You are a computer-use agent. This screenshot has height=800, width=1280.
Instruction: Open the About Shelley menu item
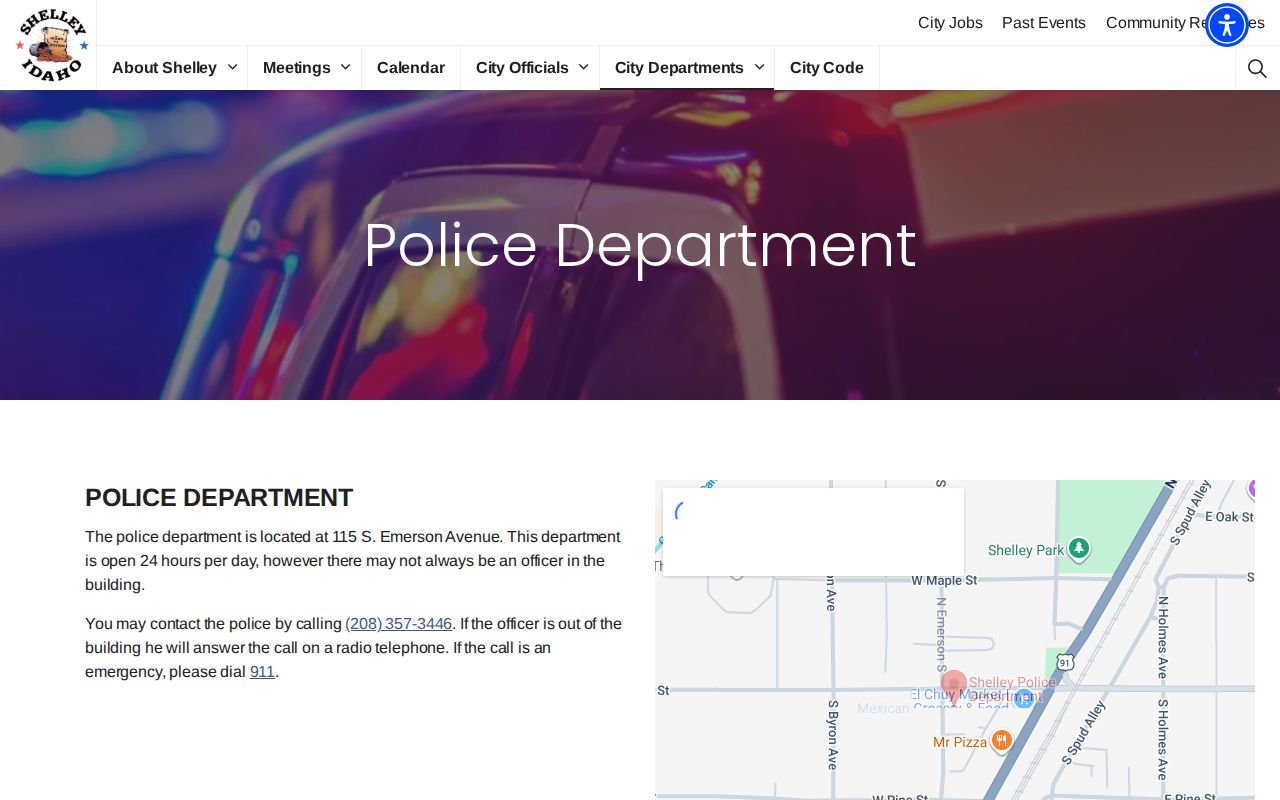coord(164,67)
